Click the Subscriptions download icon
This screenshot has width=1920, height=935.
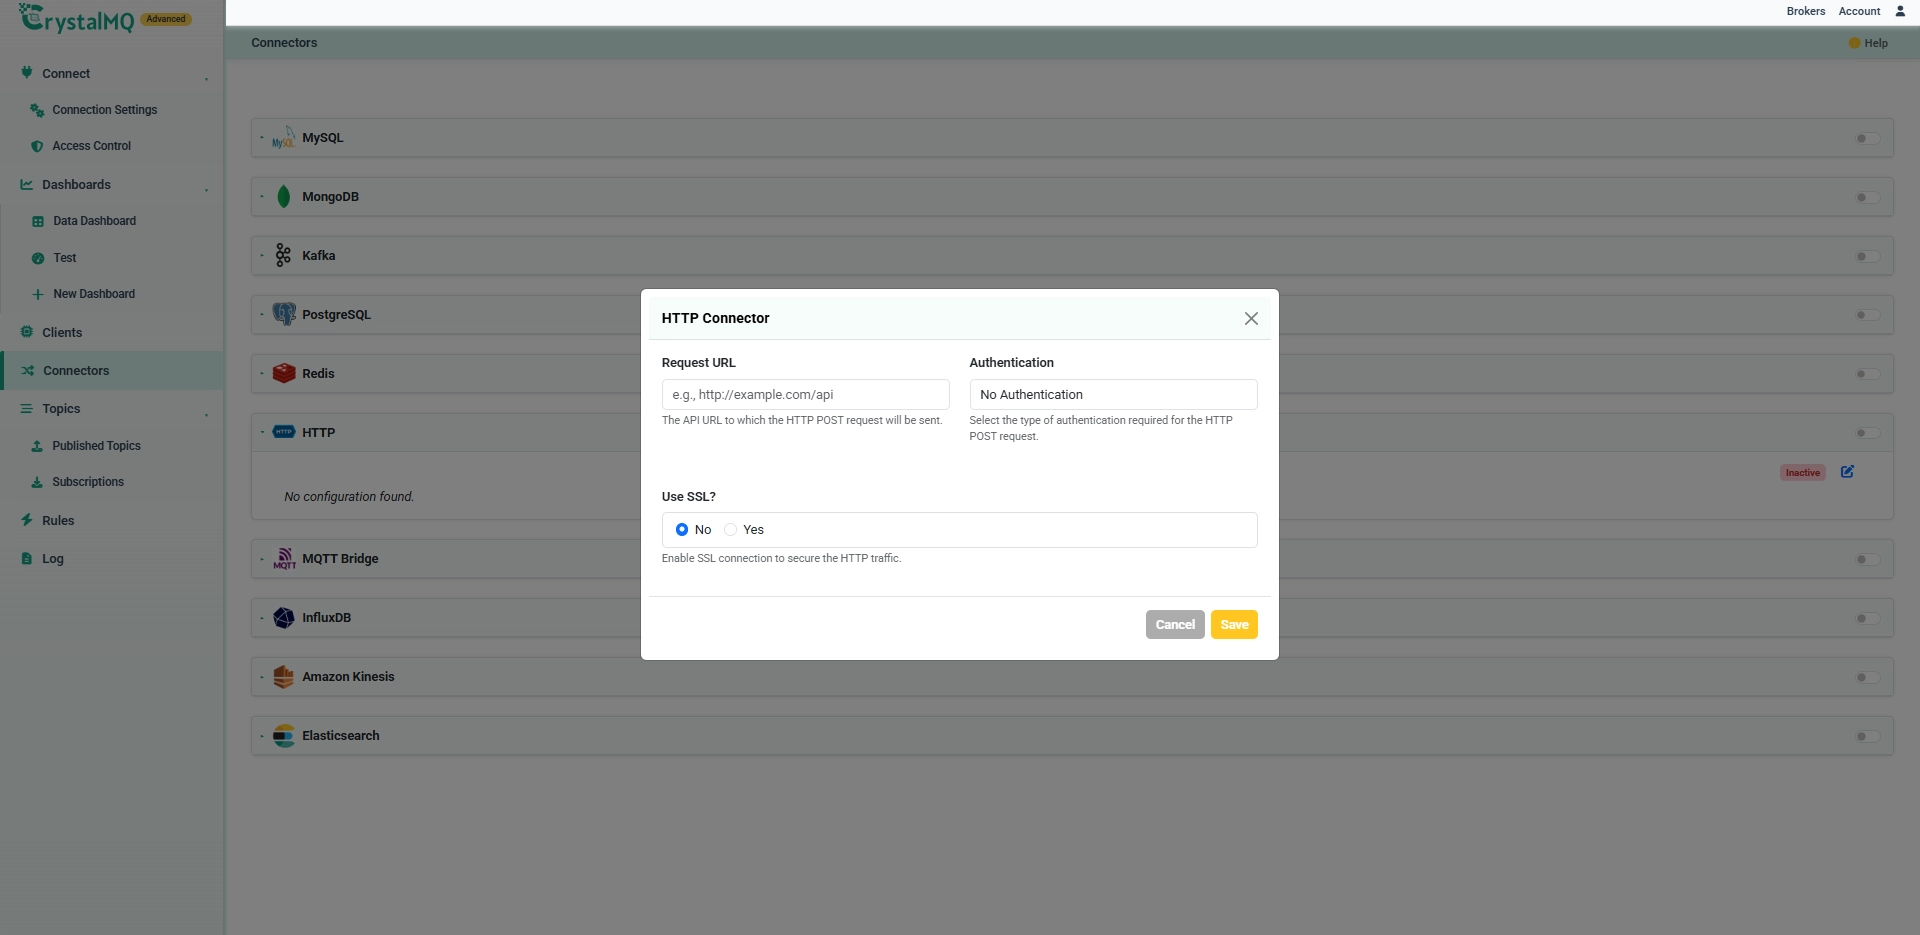(x=37, y=482)
